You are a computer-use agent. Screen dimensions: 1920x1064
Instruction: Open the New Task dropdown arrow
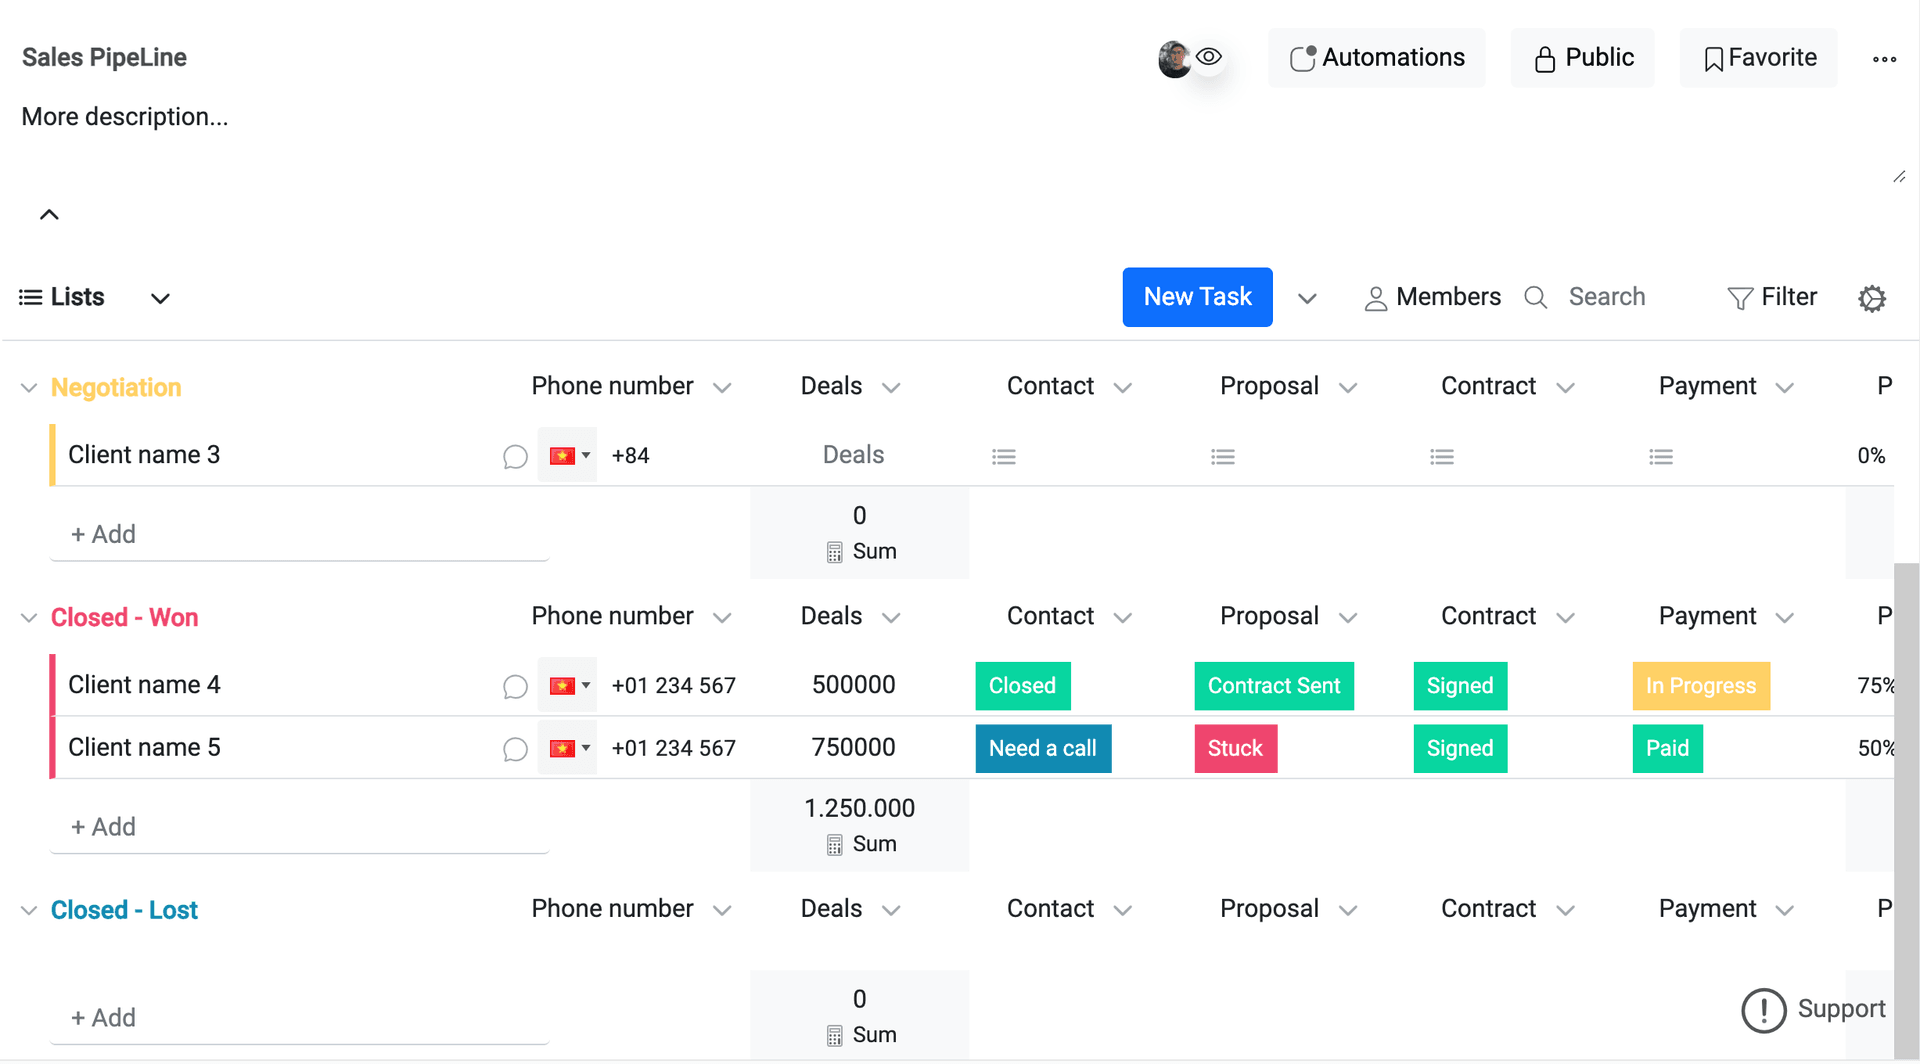[1307, 298]
